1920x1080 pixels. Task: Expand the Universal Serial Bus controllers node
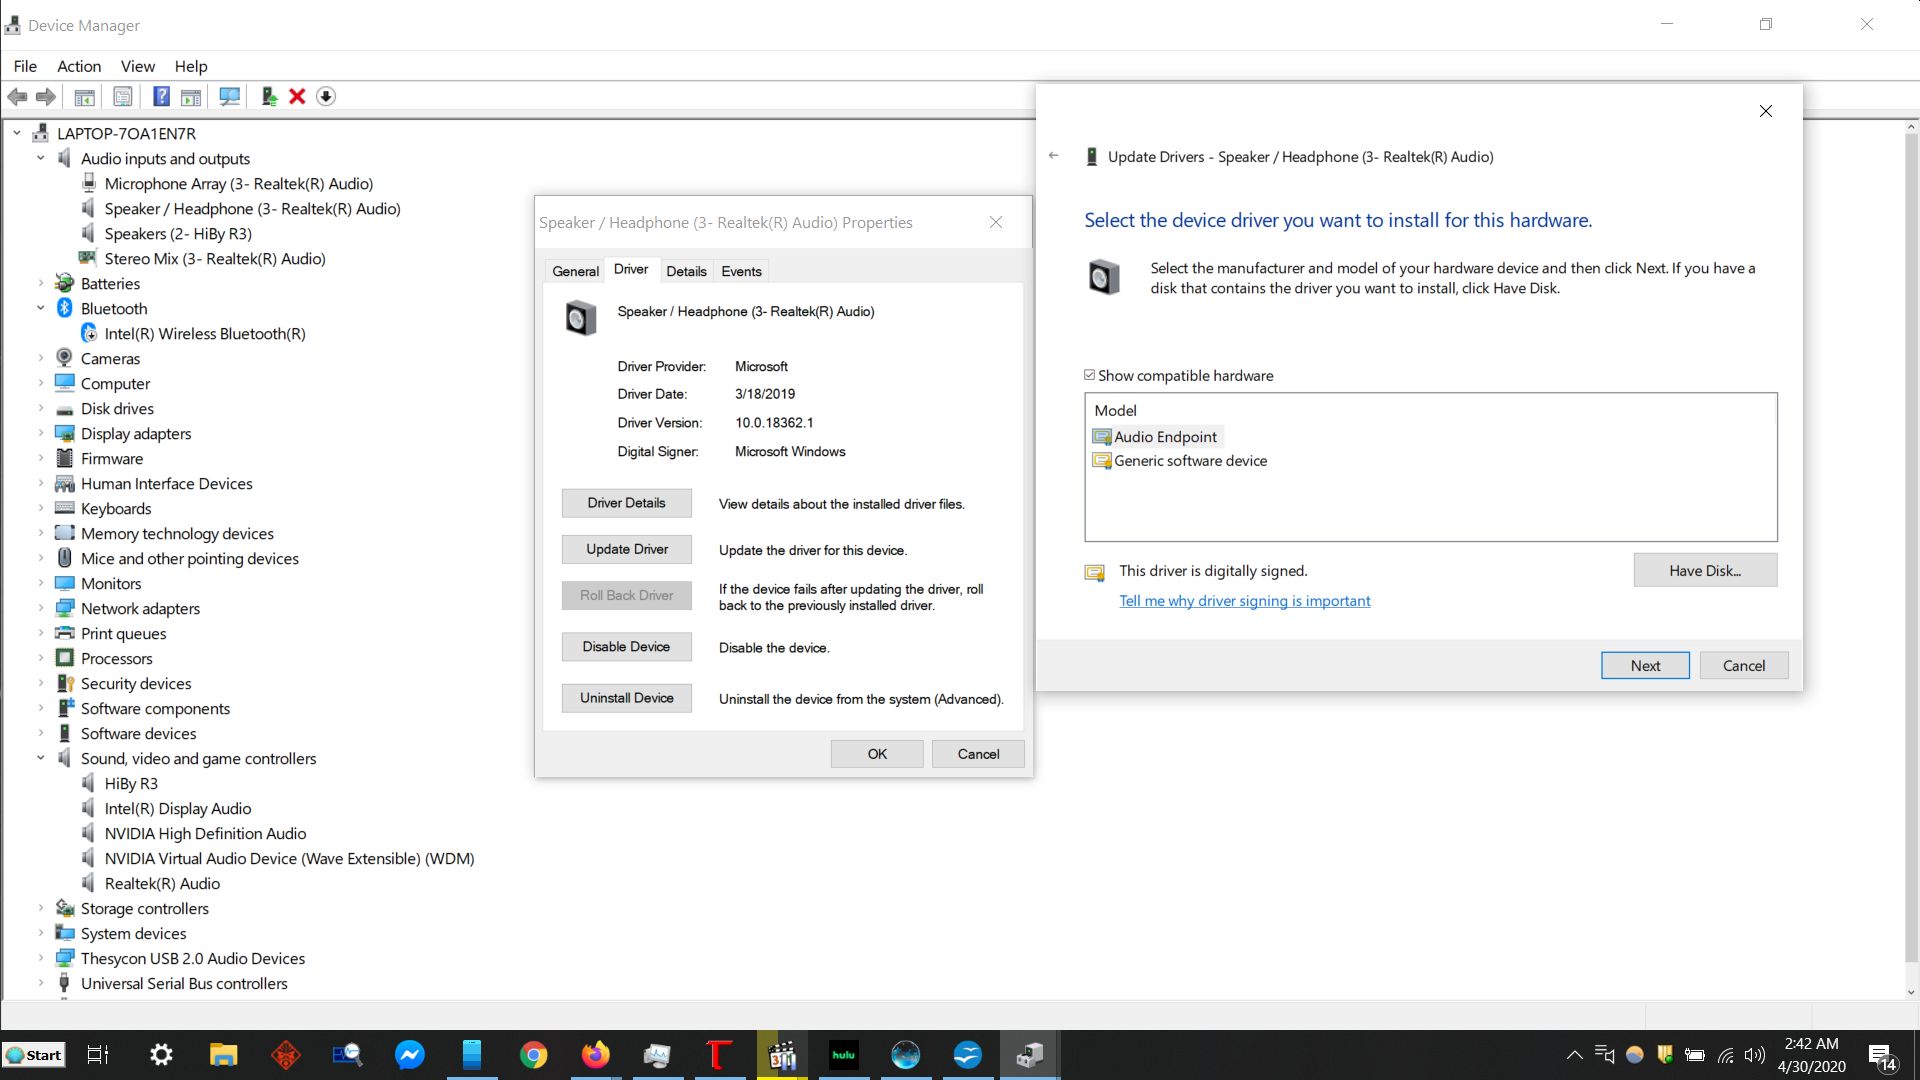40,983
